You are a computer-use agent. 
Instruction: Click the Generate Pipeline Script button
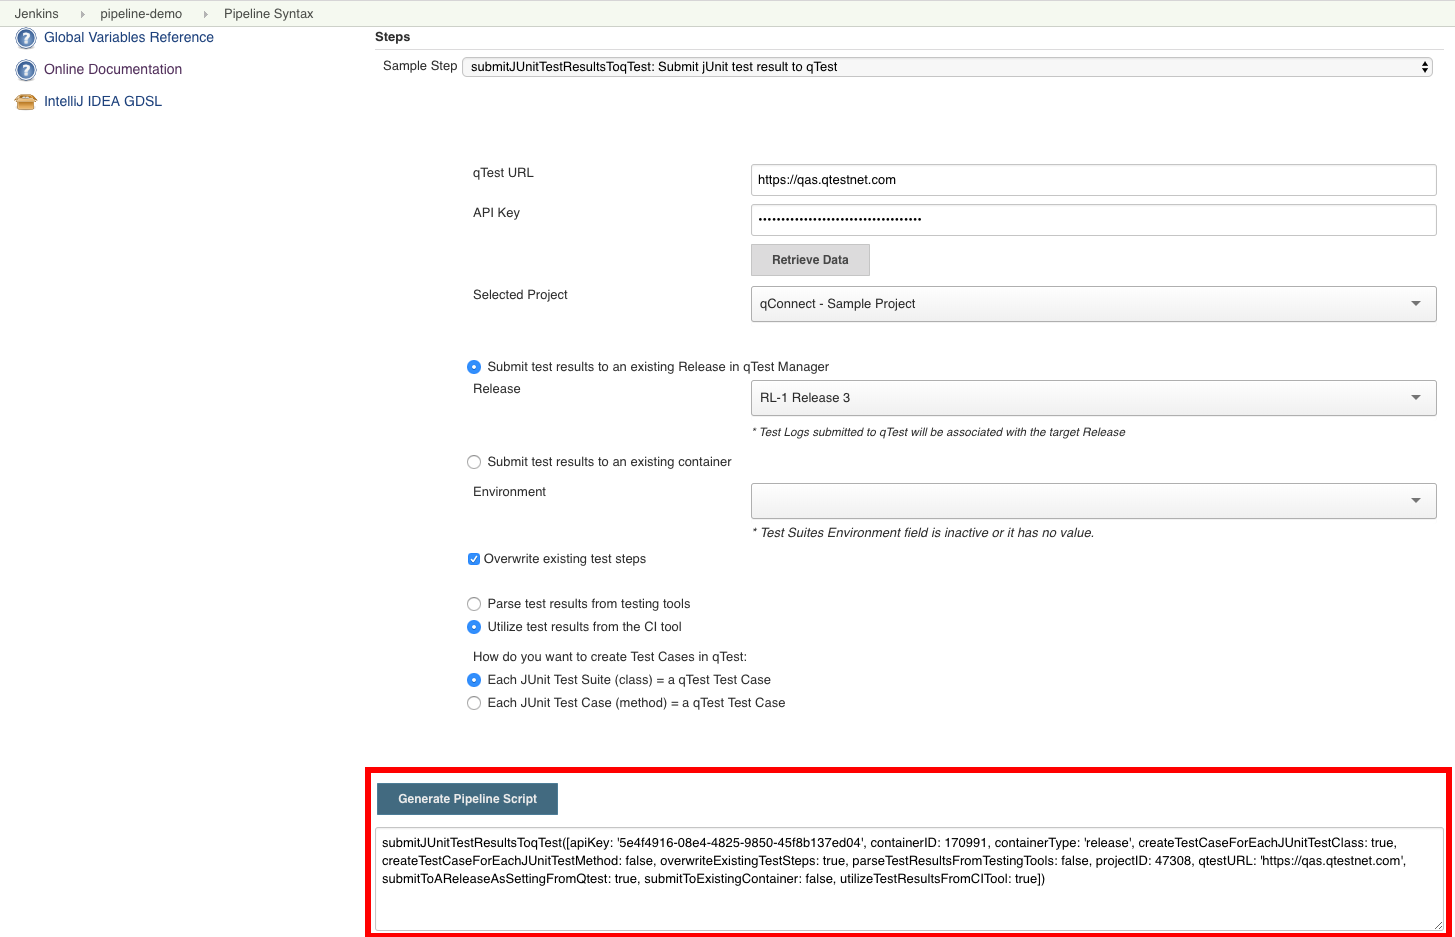coord(467,799)
